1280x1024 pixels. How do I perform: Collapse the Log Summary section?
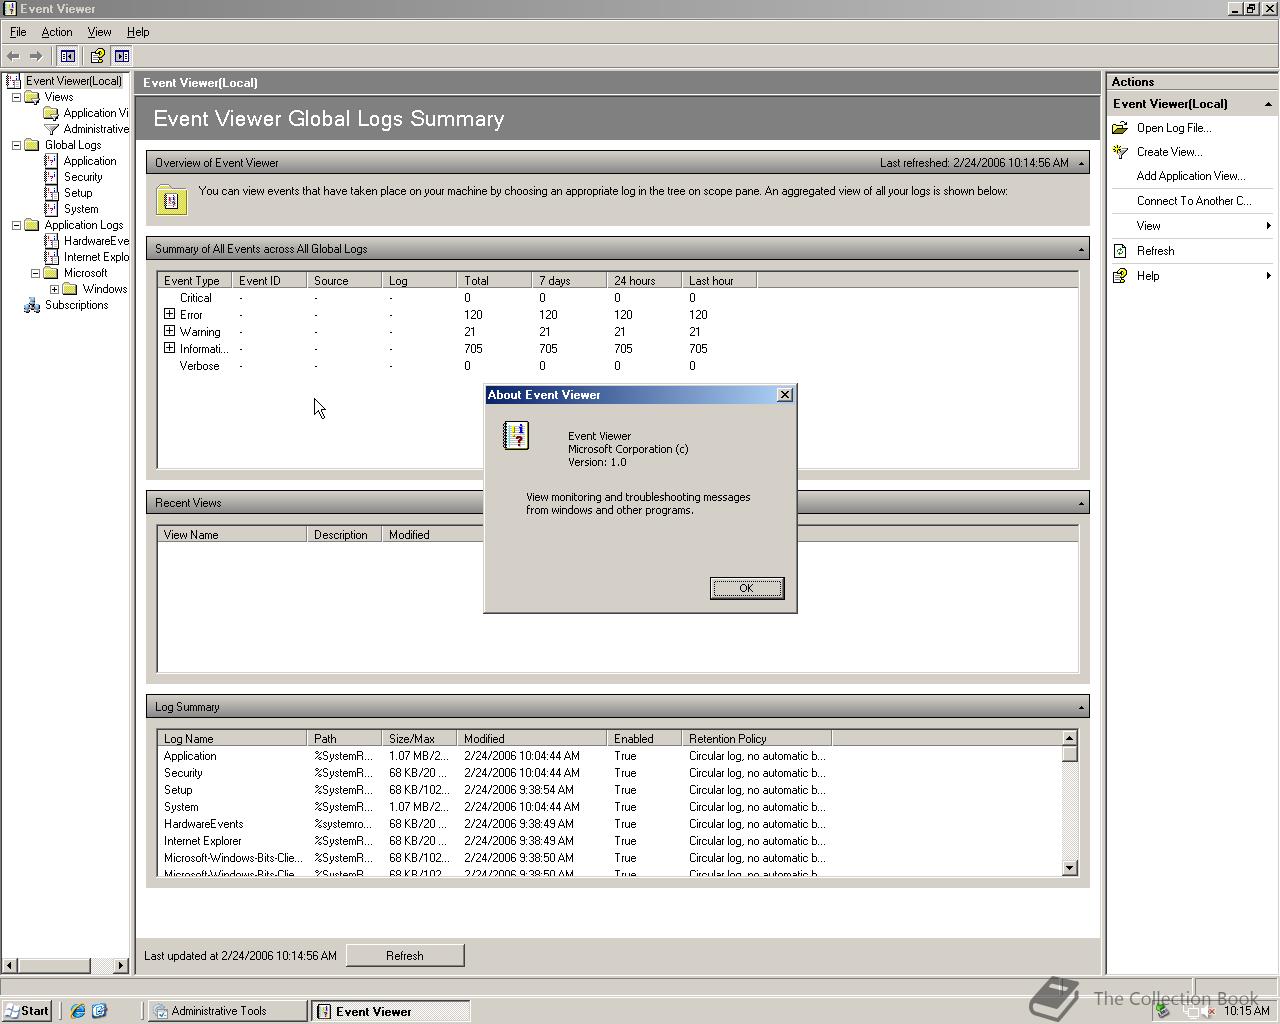(x=1081, y=707)
